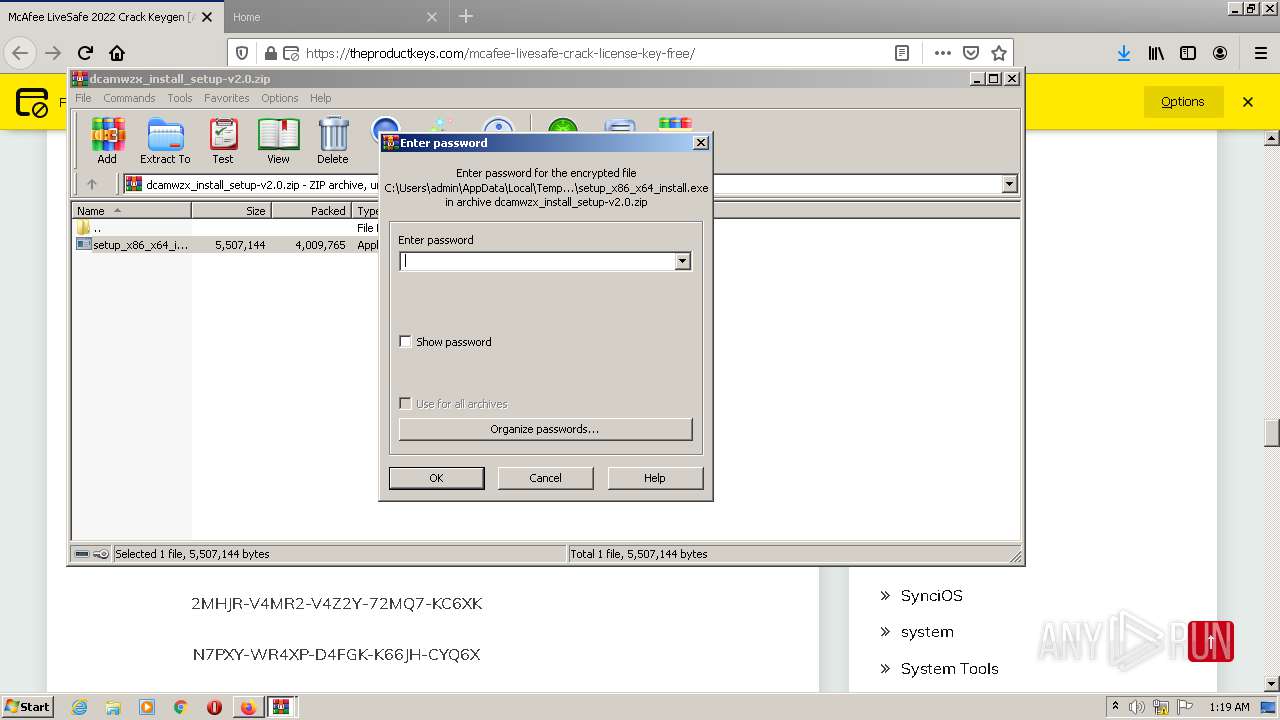Save page to Pocket icon
The height and width of the screenshot is (720, 1280).
coord(971,53)
